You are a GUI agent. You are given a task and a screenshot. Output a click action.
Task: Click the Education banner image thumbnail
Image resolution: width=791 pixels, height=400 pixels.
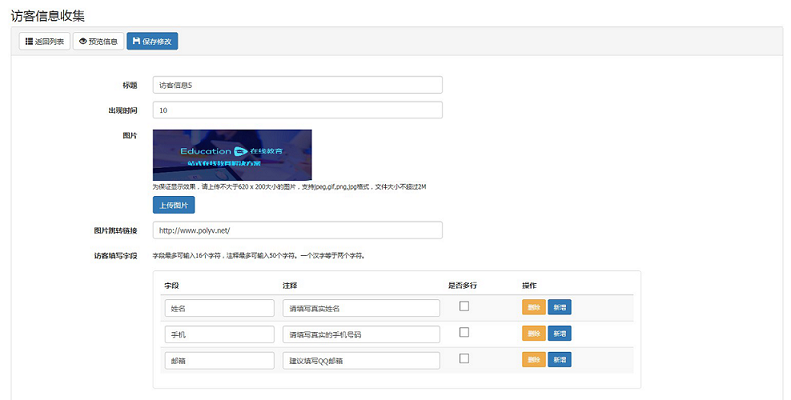(x=232, y=155)
